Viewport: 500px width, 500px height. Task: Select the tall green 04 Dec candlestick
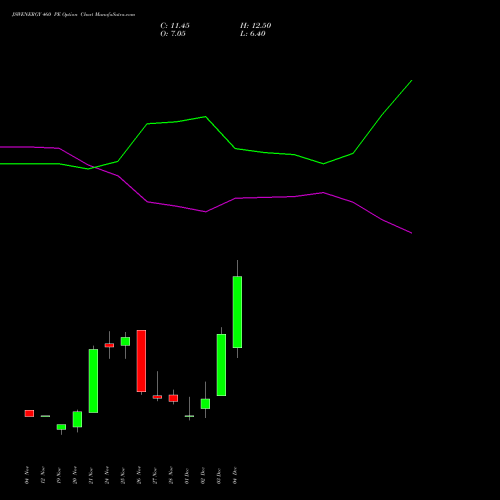237,312
